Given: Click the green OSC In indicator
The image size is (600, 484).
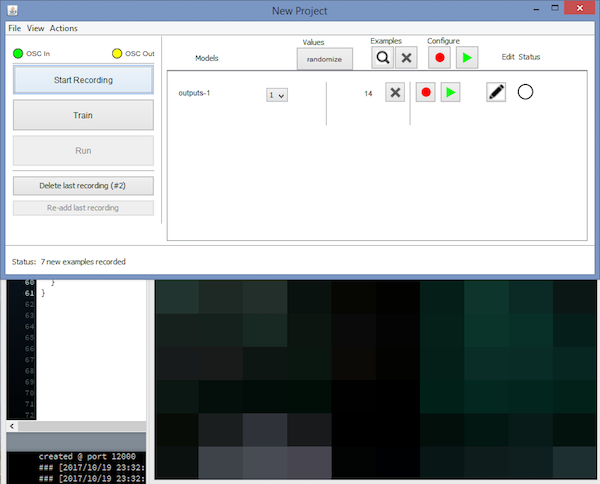Looking at the screenshot, I should [18, 53].
